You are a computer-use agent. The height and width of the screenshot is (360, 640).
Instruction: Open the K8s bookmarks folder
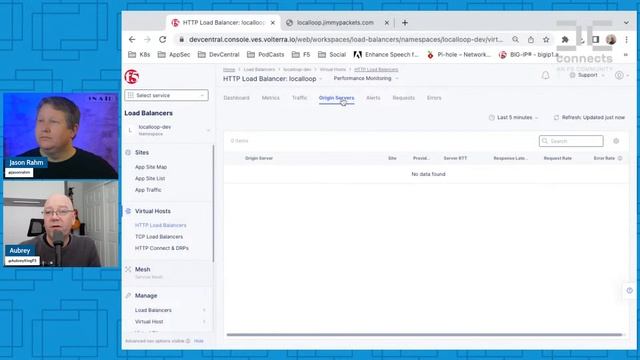tap(139, 54)
